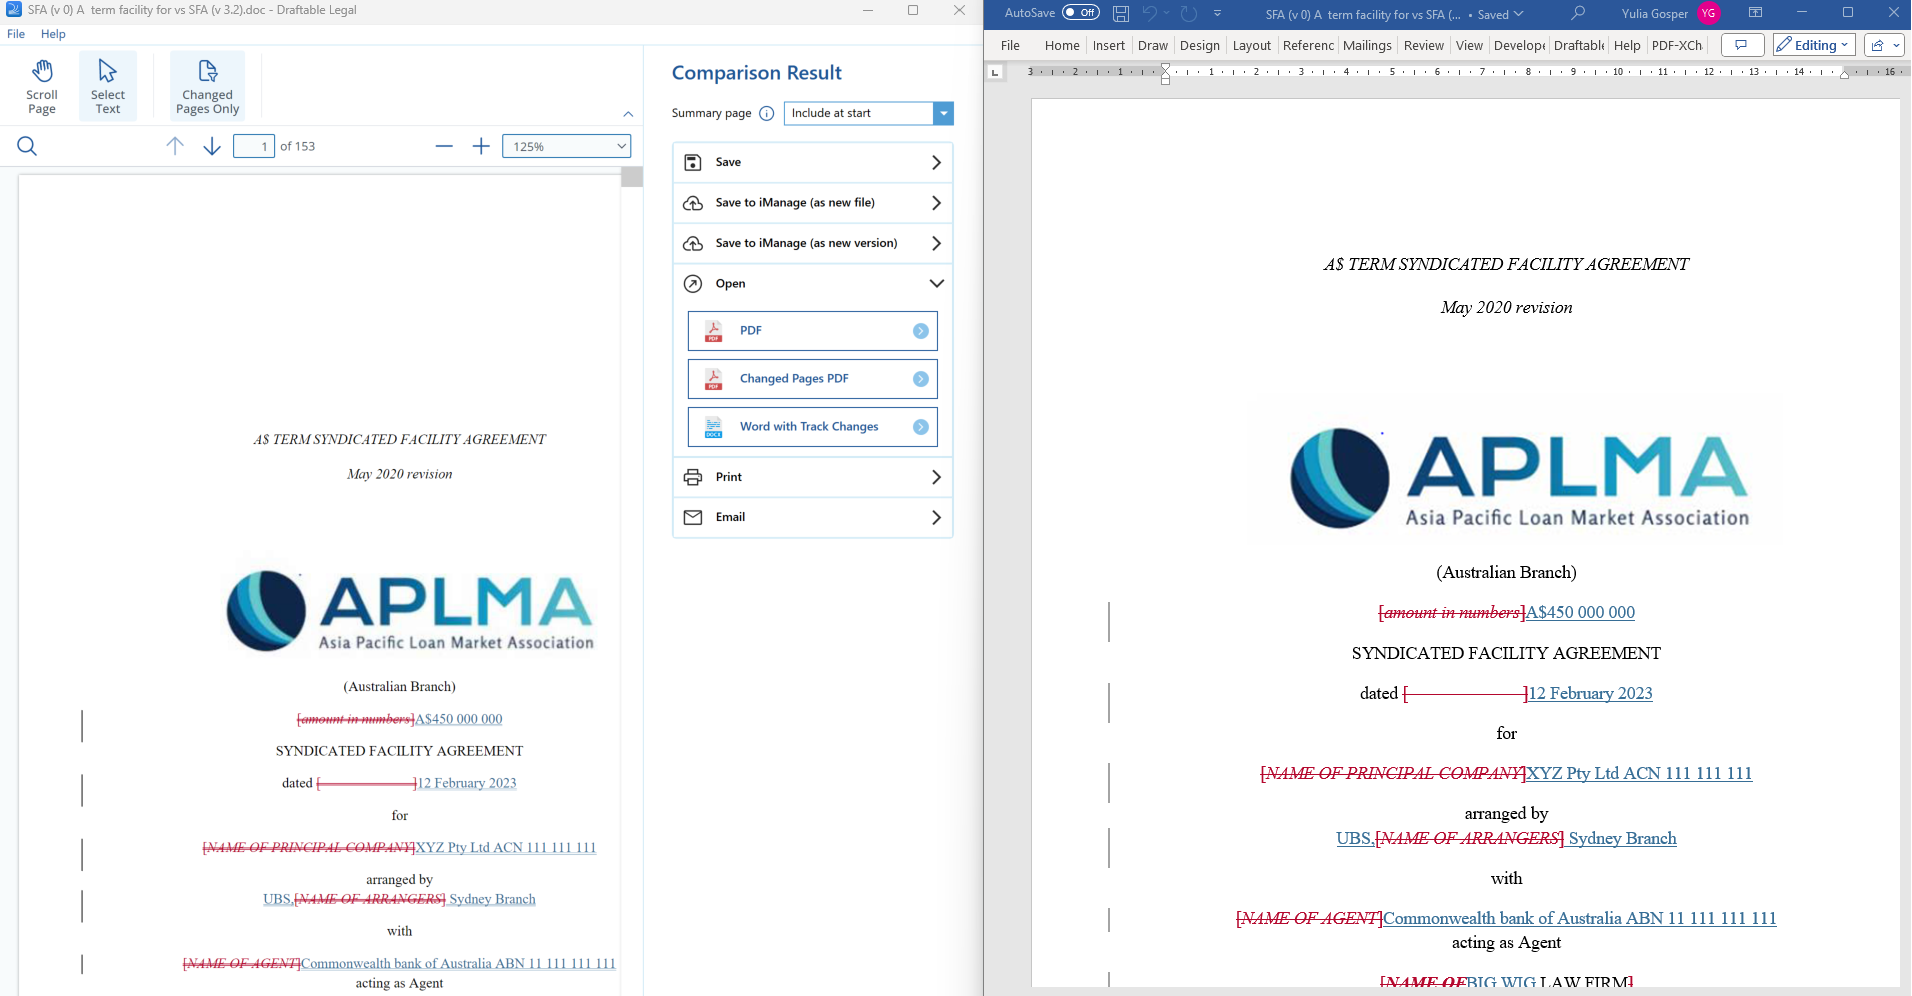Click the Save disk icon in Comparison Result

pyautogui.click(x=693, y=162)
